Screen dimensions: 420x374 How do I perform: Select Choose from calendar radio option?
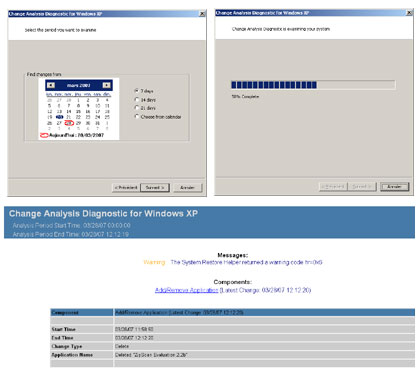click(137, 117)
